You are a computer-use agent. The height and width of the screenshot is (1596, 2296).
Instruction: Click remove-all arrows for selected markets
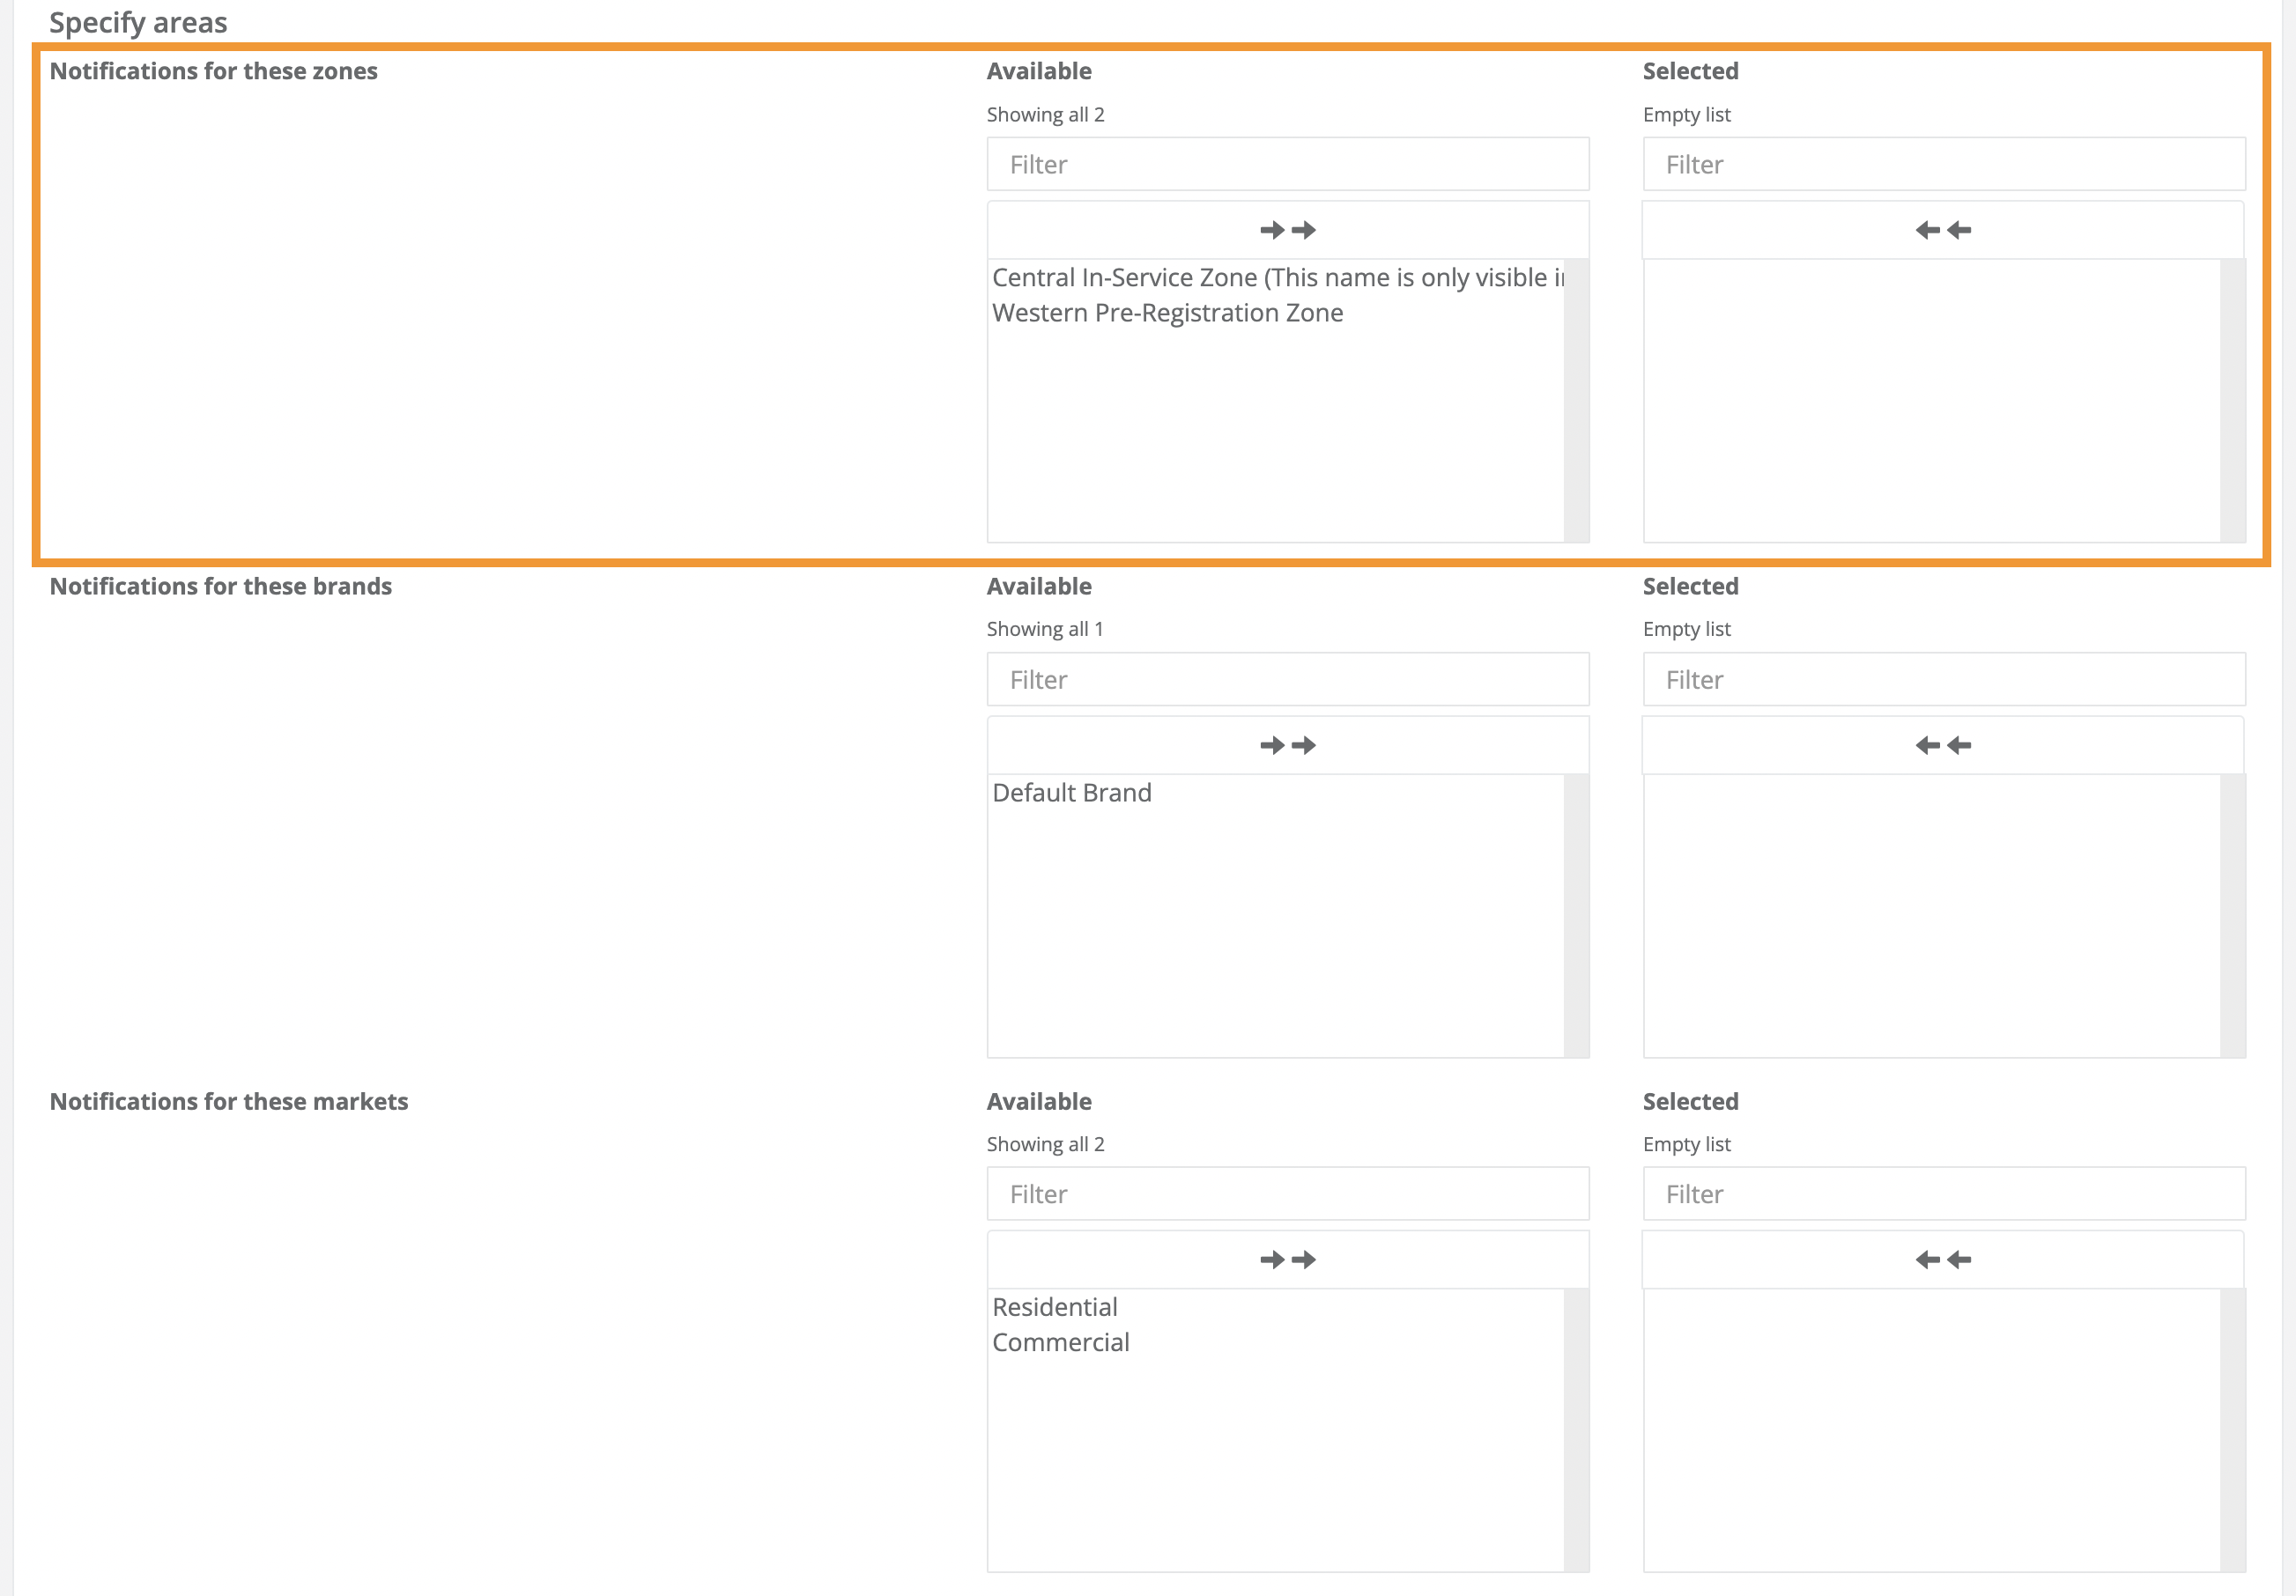[x=1942, y=1259]
